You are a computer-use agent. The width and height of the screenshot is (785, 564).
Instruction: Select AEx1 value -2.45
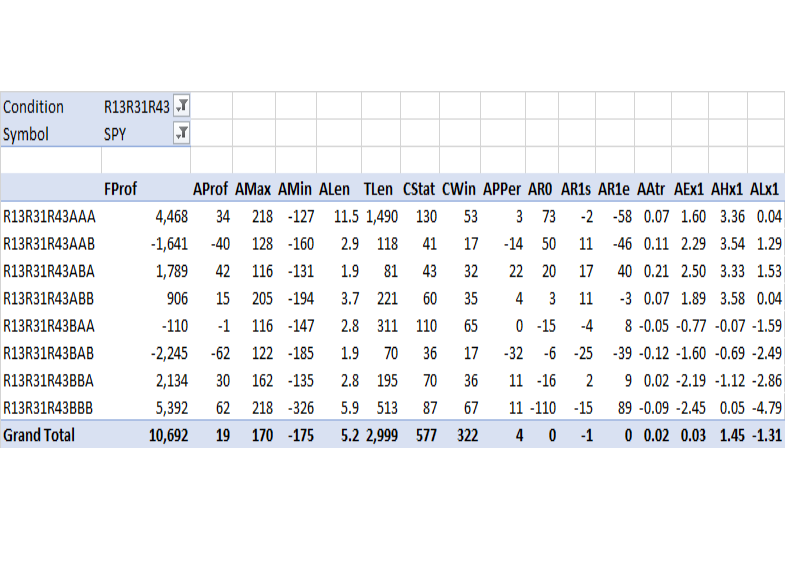click(x=691, y=408)
